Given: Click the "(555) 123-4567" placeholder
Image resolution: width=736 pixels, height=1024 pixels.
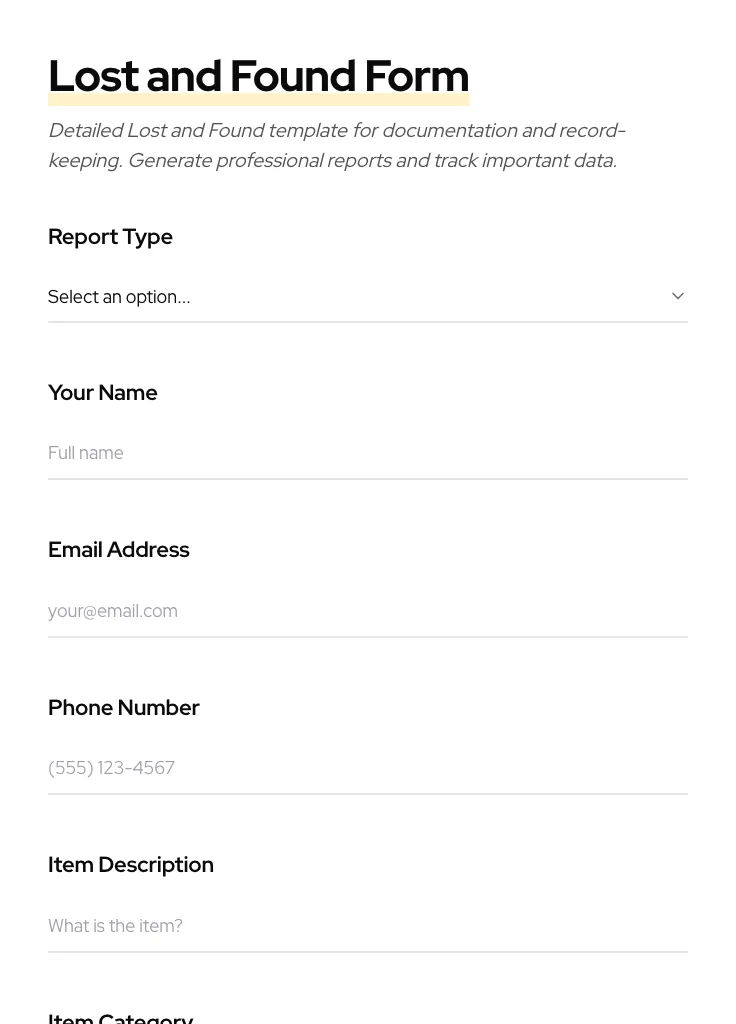Looking at the screenshot, I should (111, 768).
